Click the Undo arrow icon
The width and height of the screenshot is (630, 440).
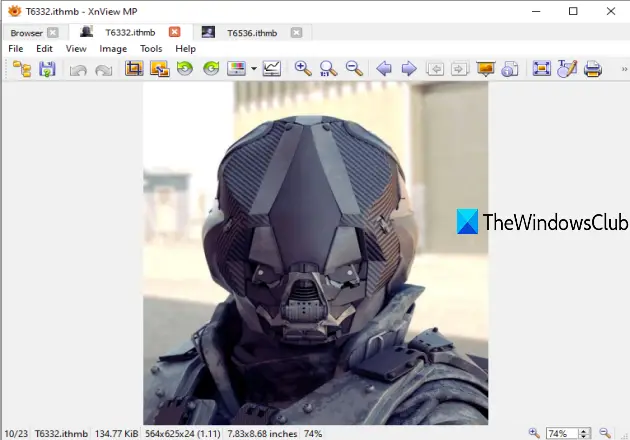tap(78, 70)
